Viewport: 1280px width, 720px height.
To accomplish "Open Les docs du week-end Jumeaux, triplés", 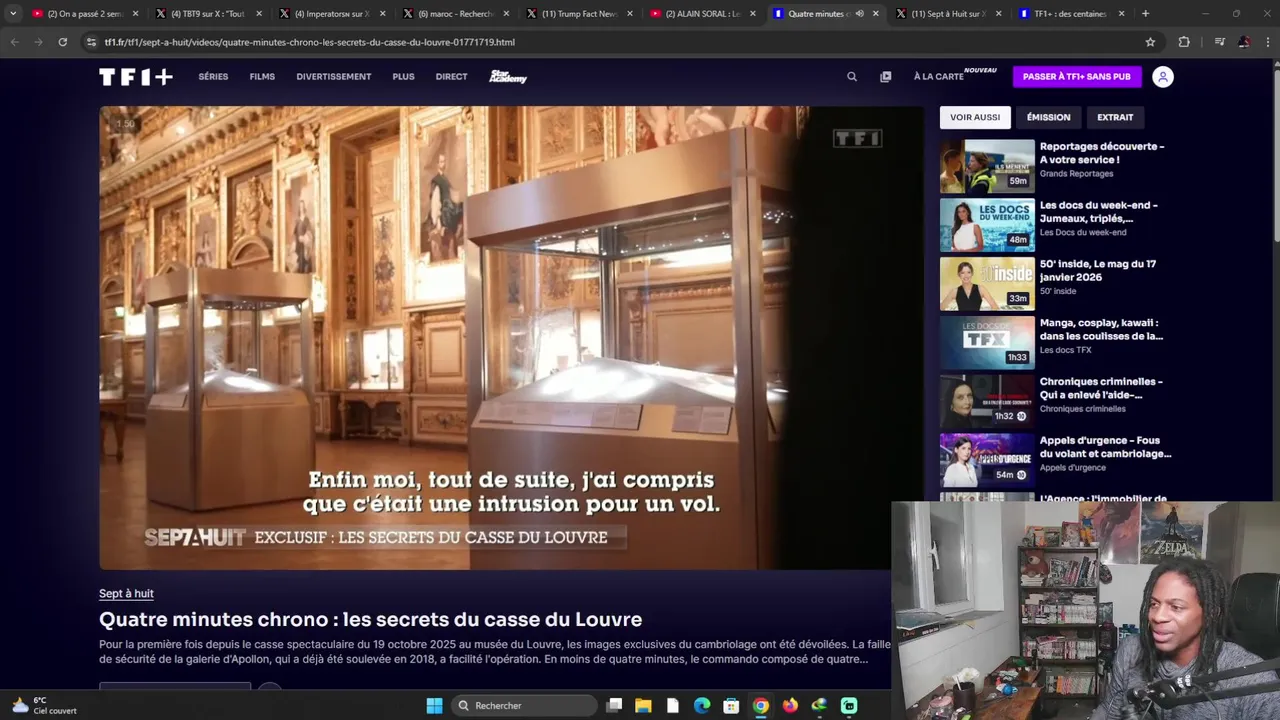I will 1098,212.
